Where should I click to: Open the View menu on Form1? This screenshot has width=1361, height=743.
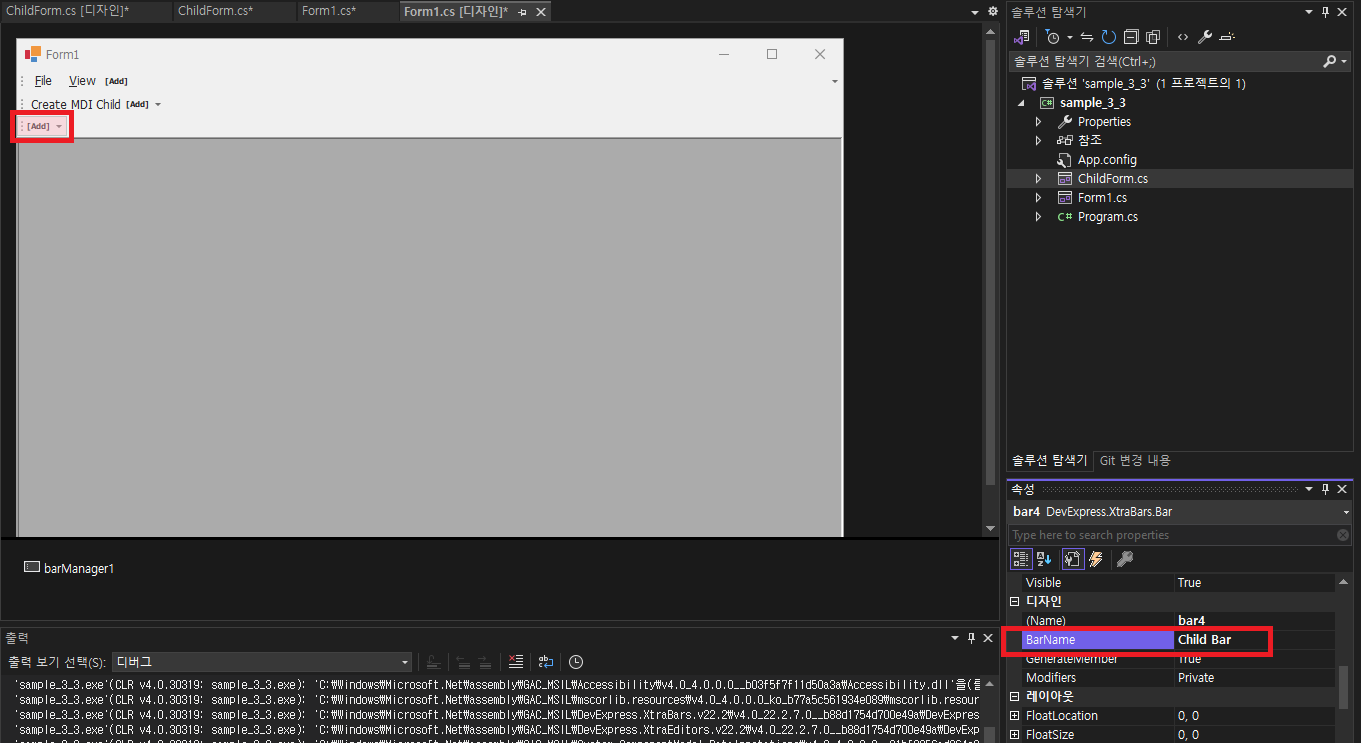click(x=82, y=81)
